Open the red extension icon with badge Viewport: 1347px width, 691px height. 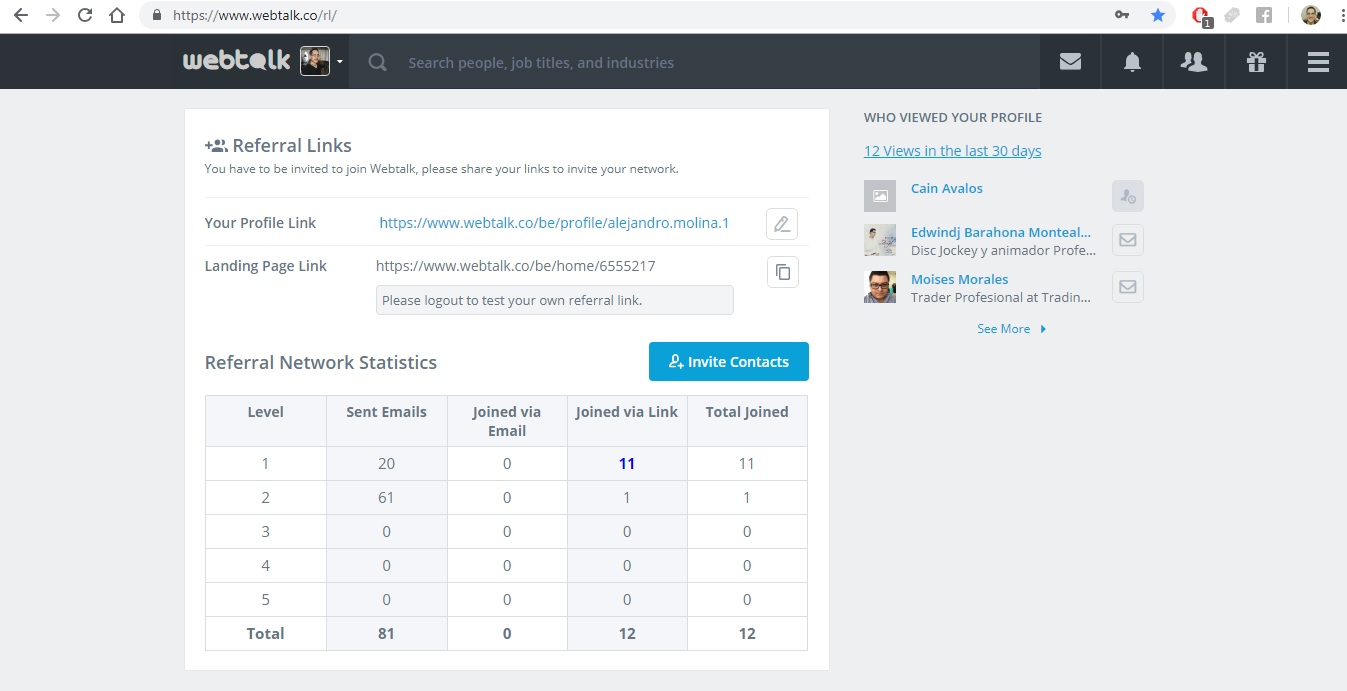click(x=1201, y=16)
